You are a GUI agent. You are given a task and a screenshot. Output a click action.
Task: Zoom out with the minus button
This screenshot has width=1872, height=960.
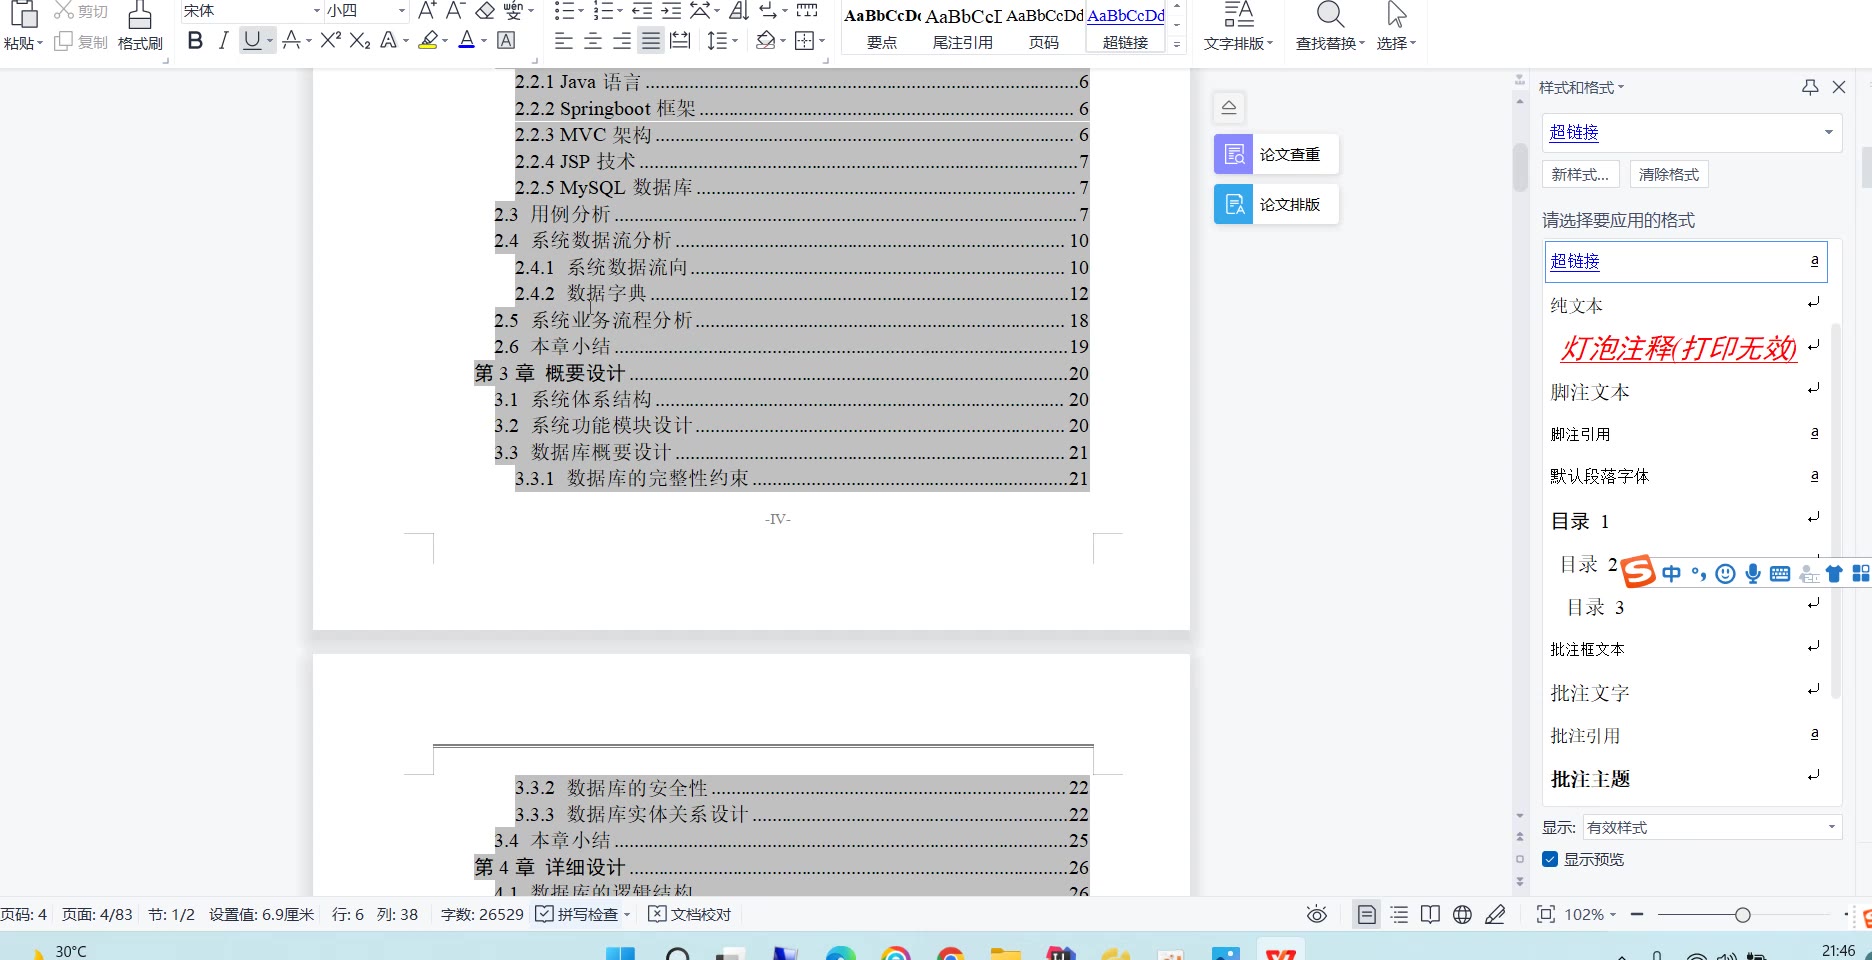[1637, 914]
